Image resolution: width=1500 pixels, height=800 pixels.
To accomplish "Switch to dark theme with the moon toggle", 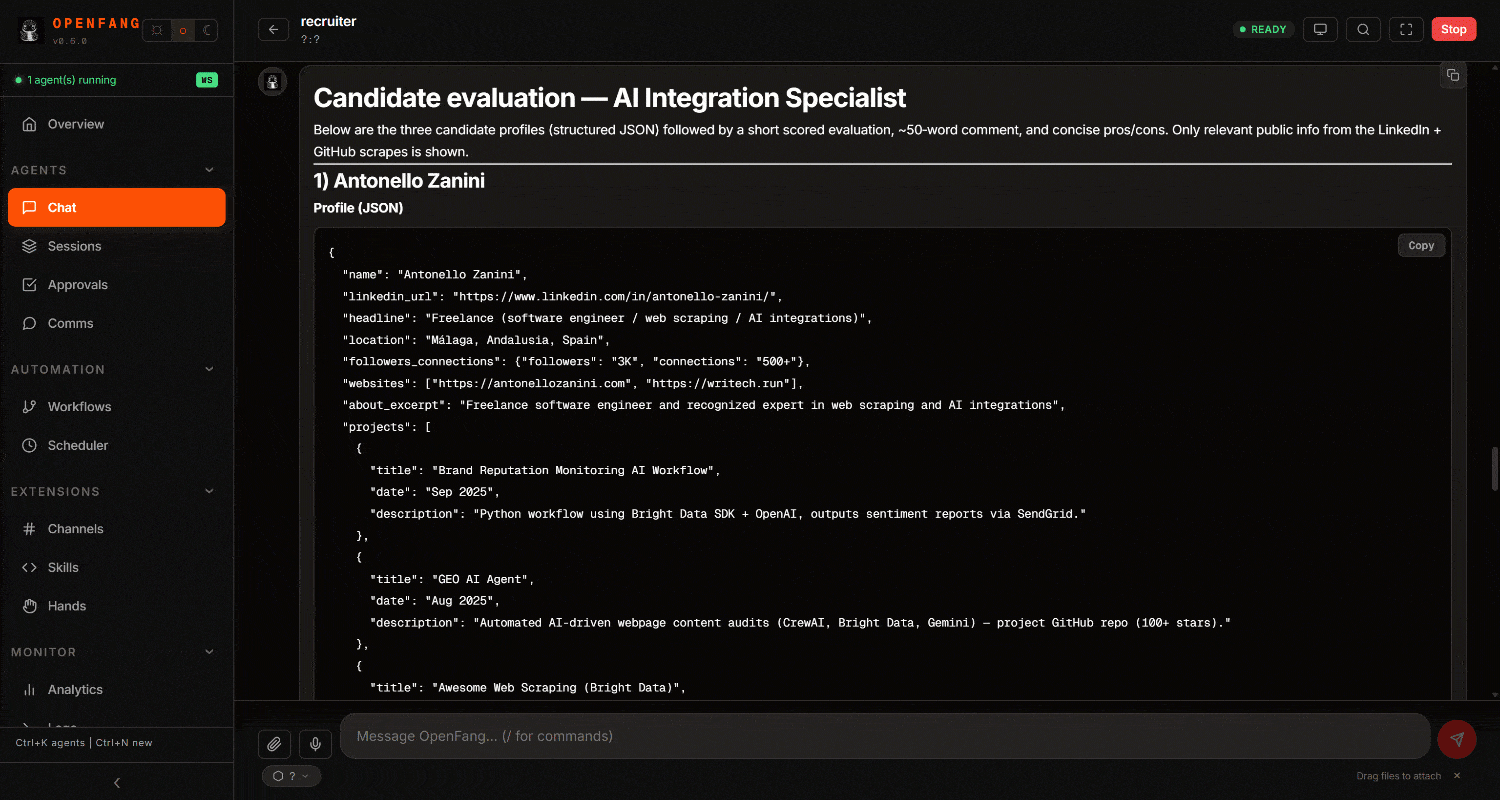I will pos(208,31).
